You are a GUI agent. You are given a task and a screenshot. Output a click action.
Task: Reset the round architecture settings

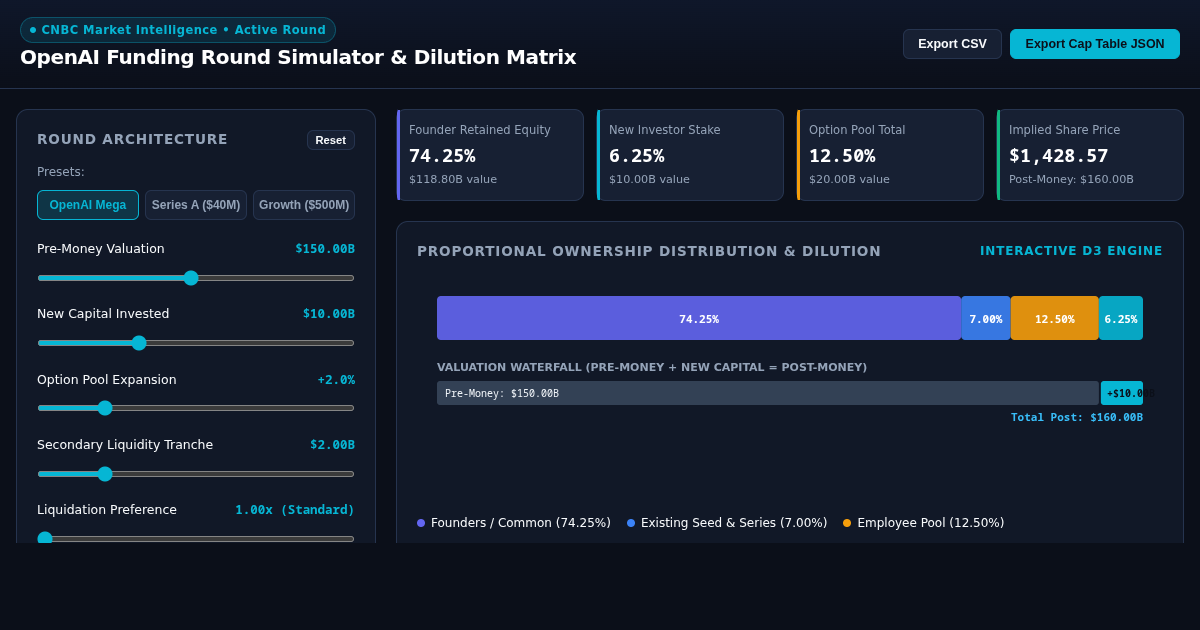pos(331,140)
